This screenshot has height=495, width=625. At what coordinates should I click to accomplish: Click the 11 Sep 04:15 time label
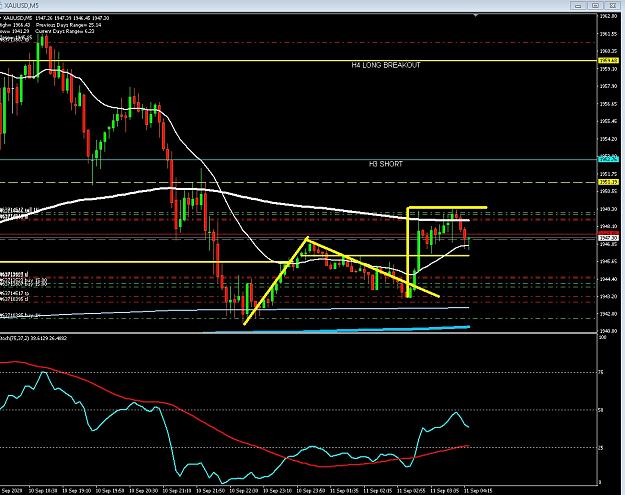[478, 491]
